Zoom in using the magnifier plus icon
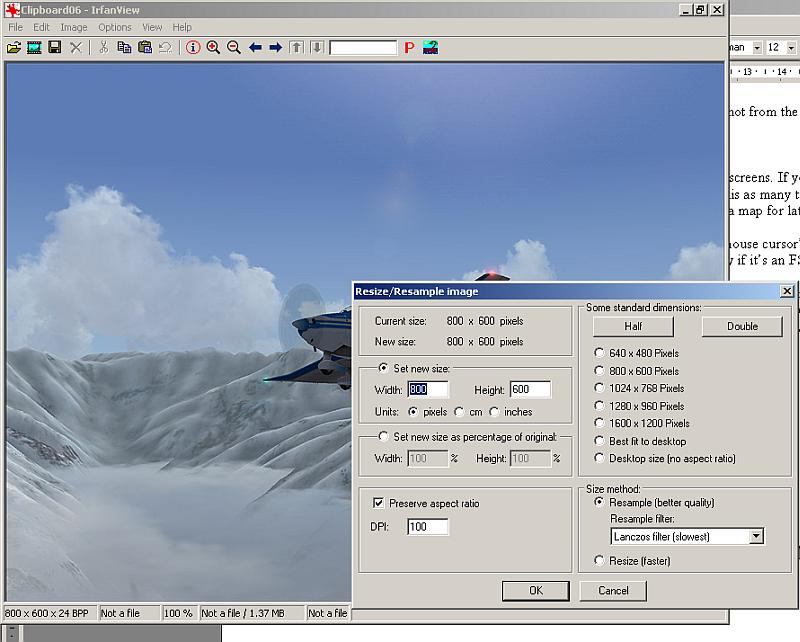 point(213,47)
